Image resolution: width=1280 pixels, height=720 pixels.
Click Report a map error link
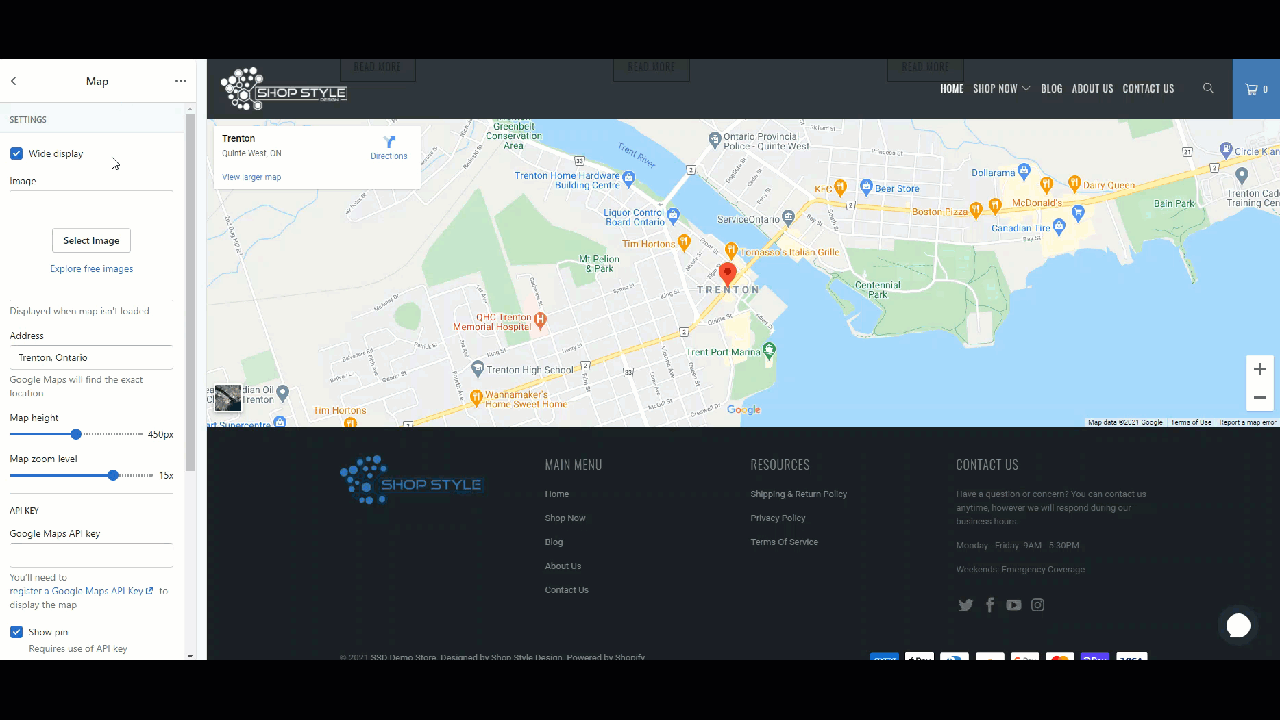(1248, 423)
